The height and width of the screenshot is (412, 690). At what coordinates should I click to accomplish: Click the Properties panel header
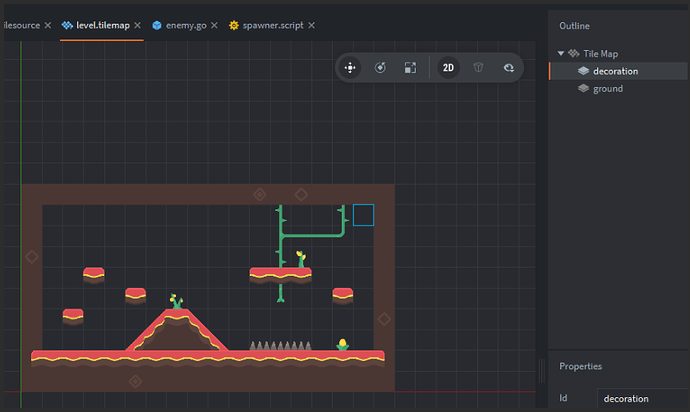coord(580,366)
